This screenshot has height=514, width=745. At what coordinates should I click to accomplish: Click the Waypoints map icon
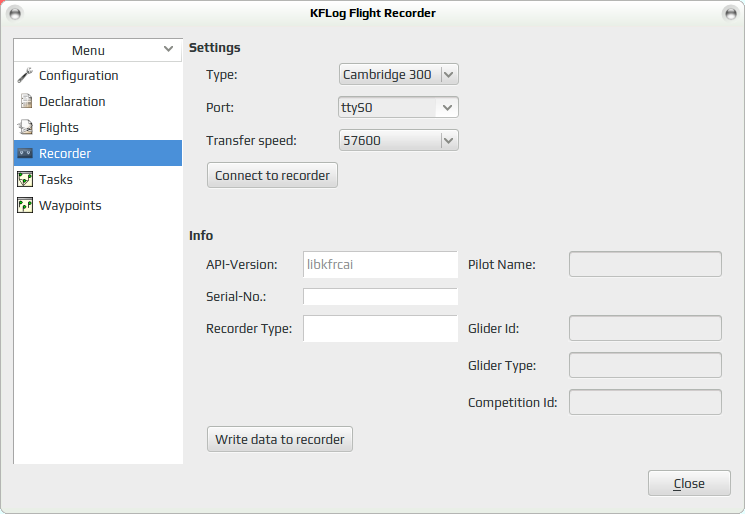tap(25, 205)
